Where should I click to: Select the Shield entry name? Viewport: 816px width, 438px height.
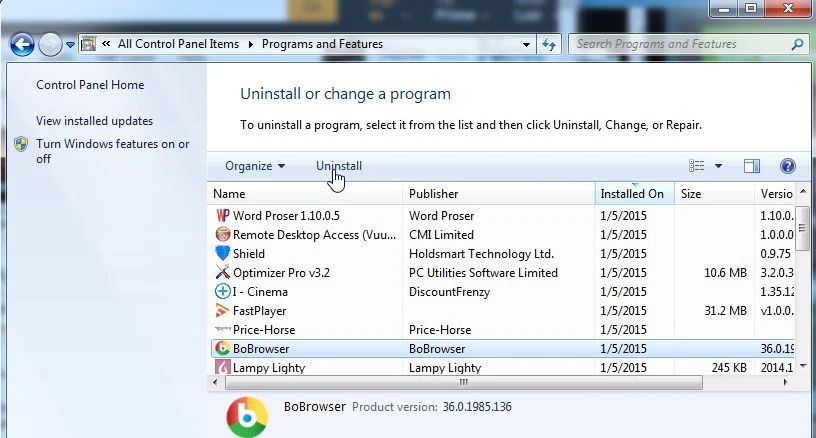tap(249, 254)
